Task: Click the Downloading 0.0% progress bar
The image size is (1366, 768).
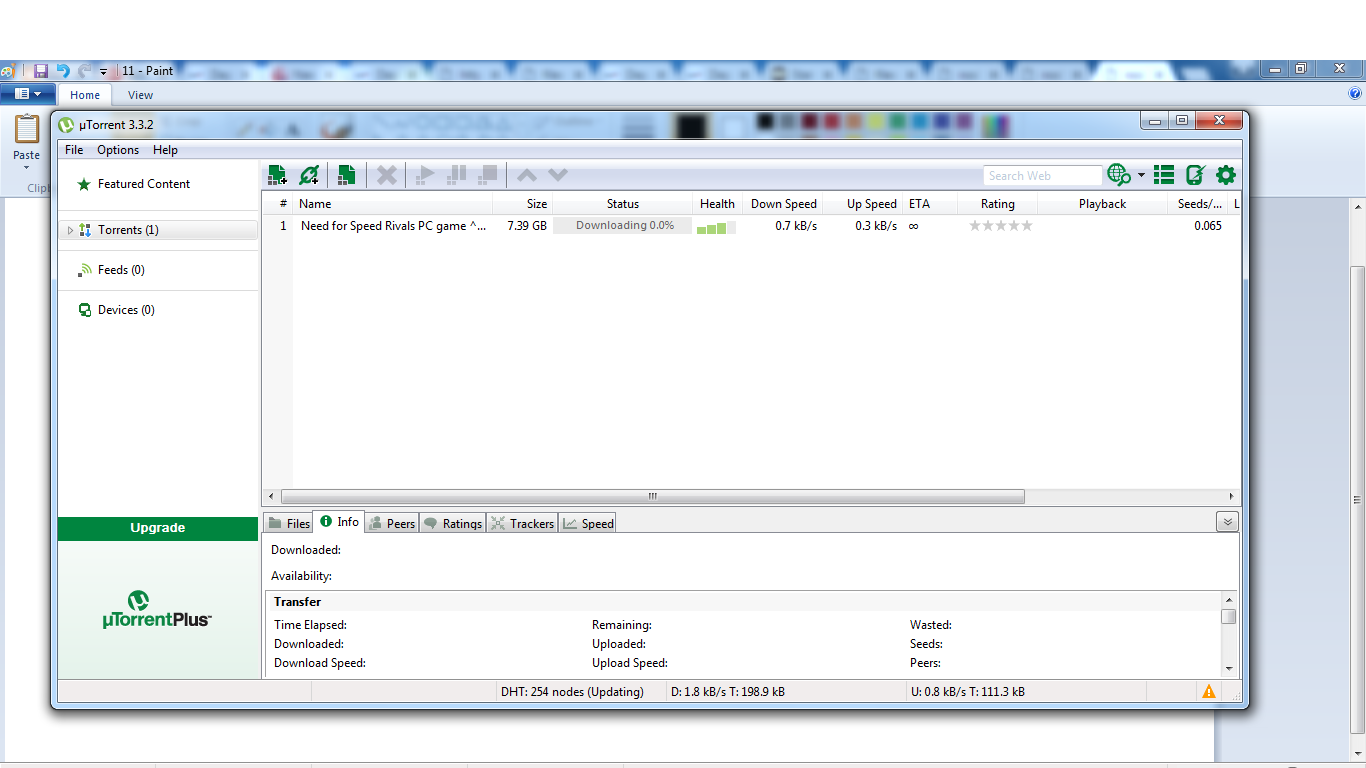Action: click(x=622, y=226)
